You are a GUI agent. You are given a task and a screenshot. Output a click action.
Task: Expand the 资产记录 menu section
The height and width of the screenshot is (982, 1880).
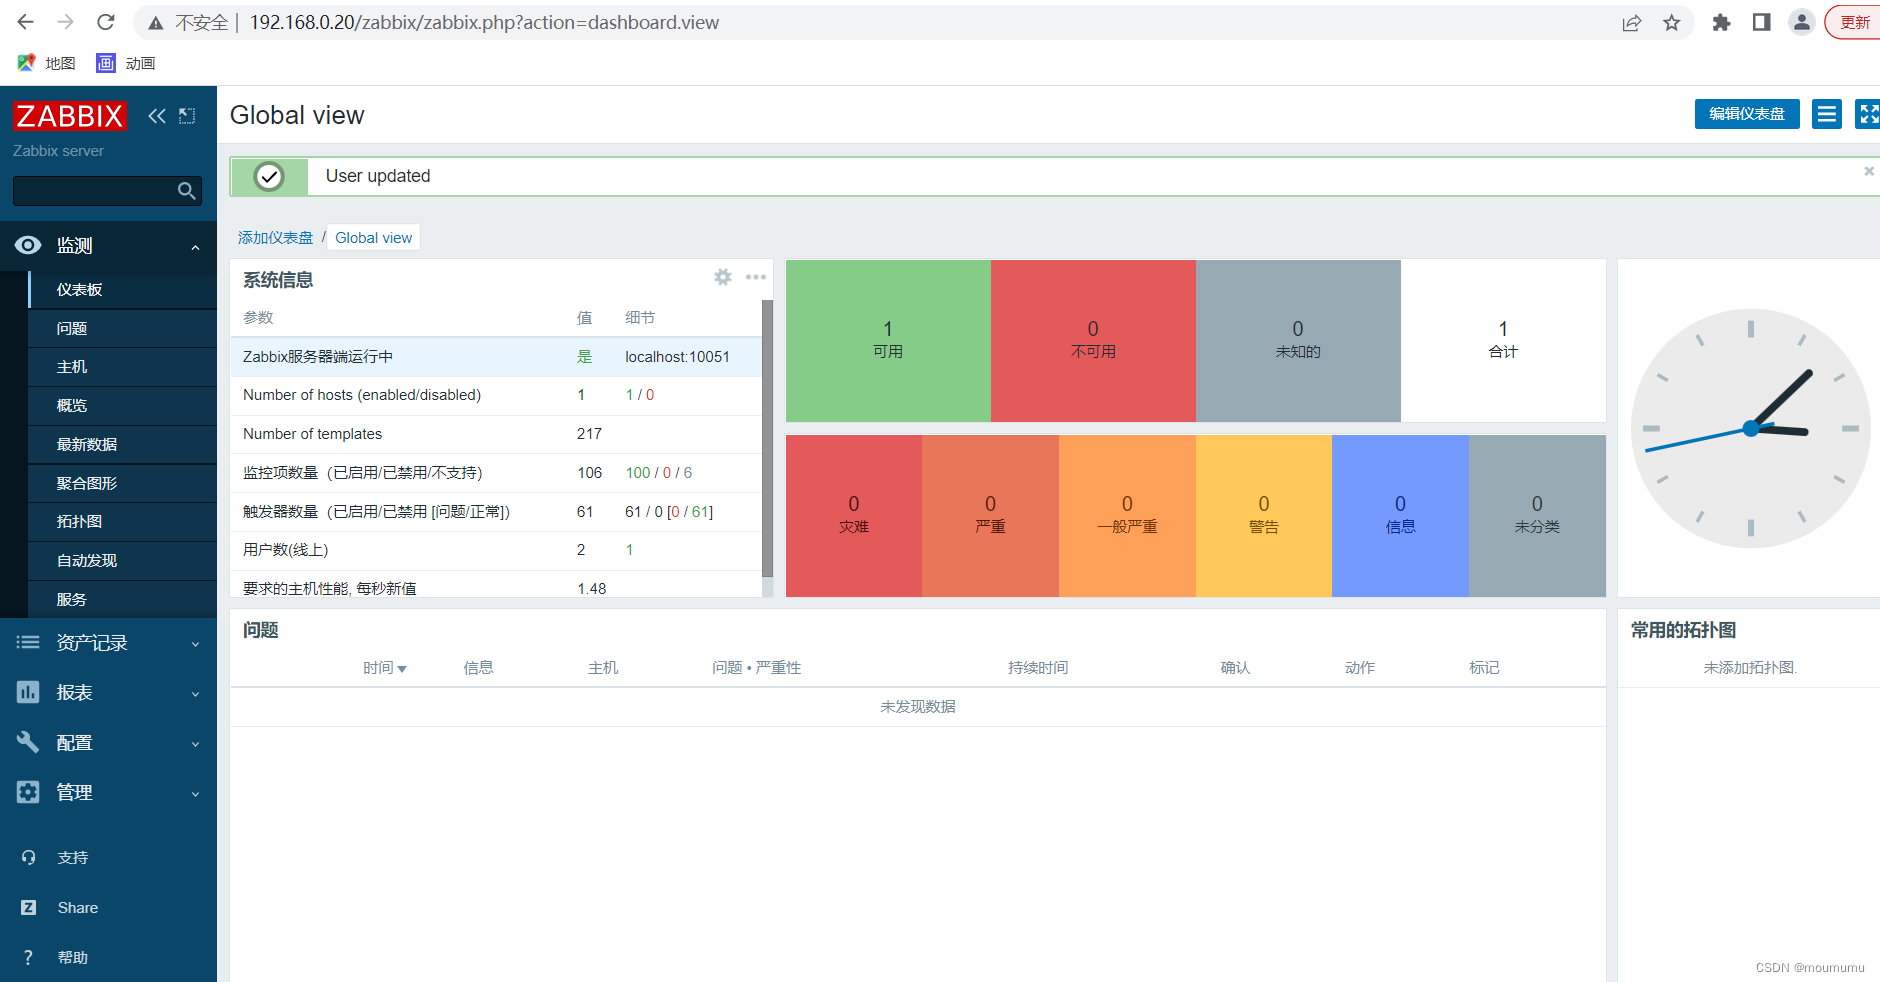point(196,644)
